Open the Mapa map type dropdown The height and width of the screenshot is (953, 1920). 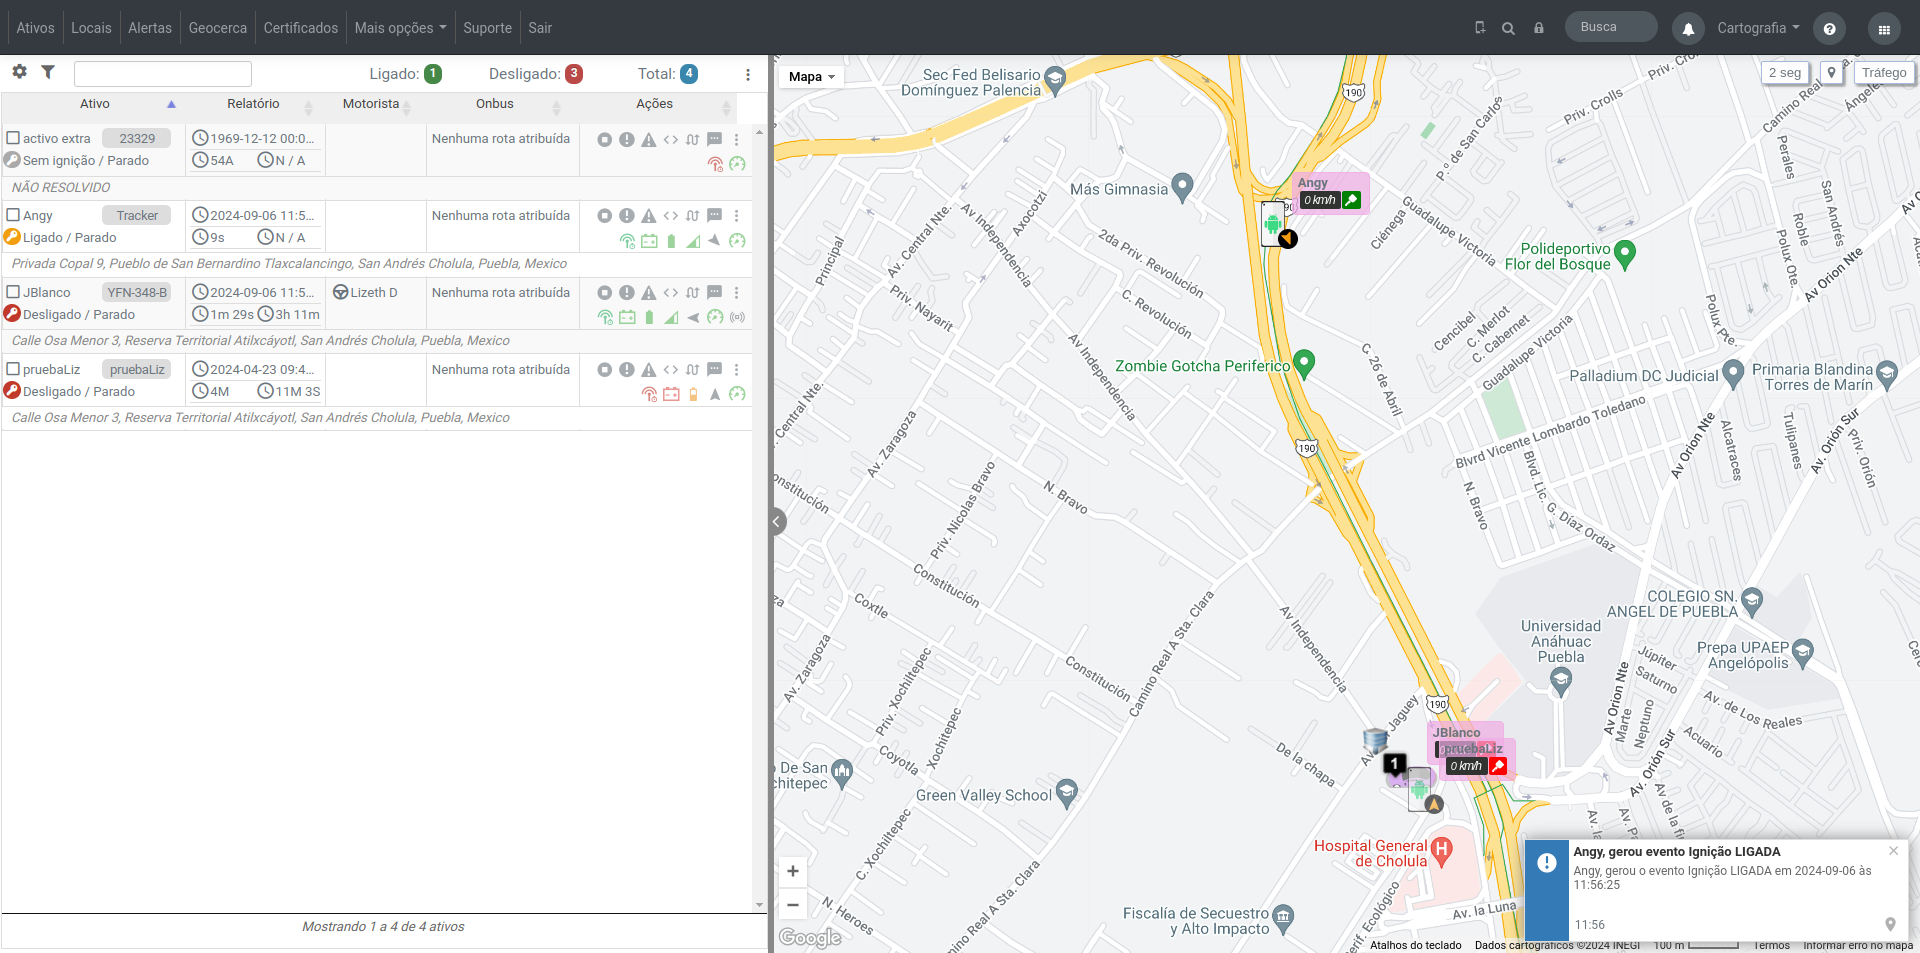click(x=811, y=77)
